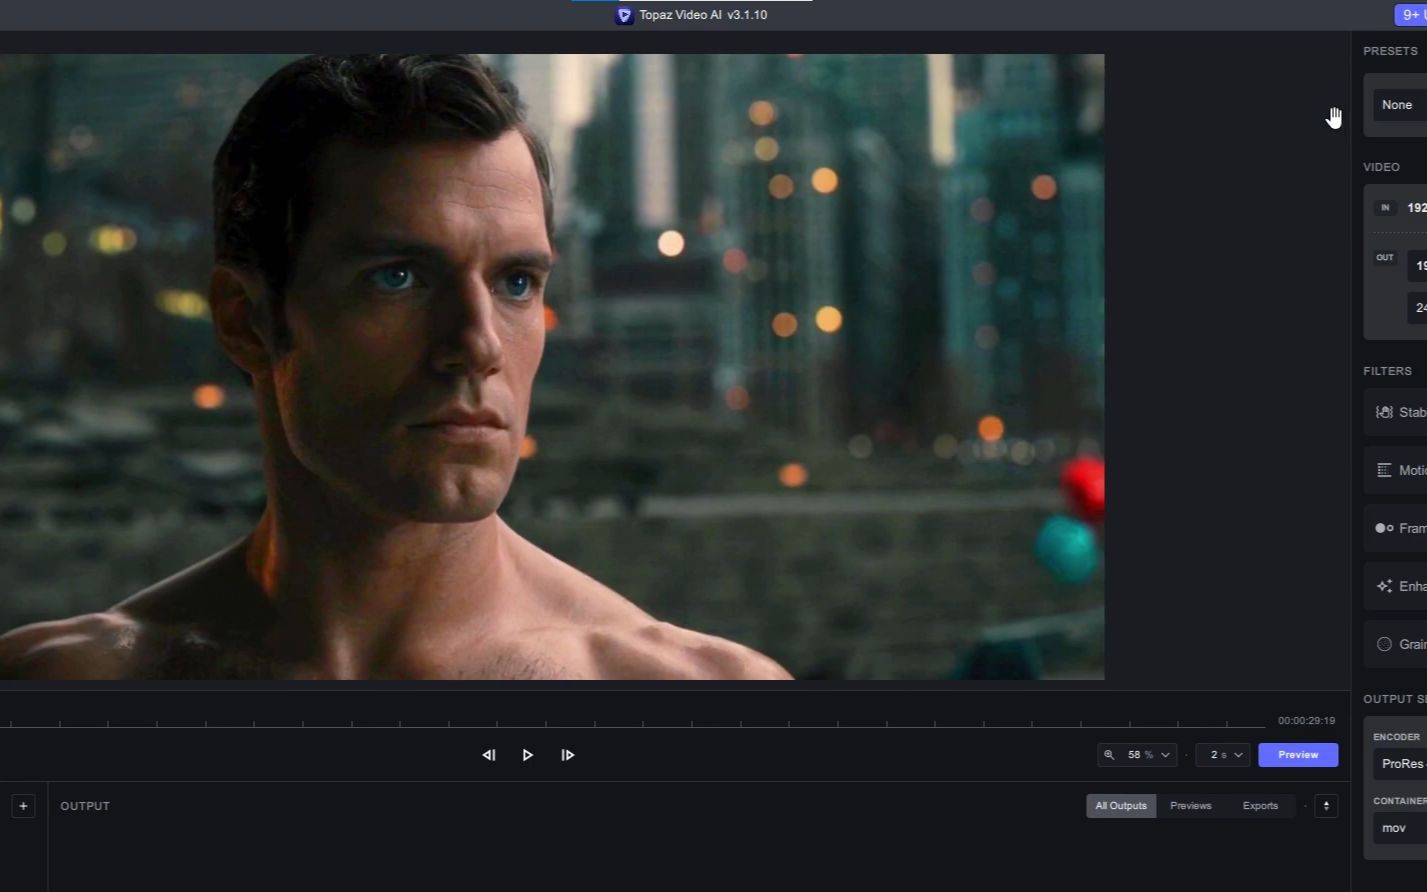Click the OUT resolution label
Screen dimensions: 1427x892
[1385, 258]
